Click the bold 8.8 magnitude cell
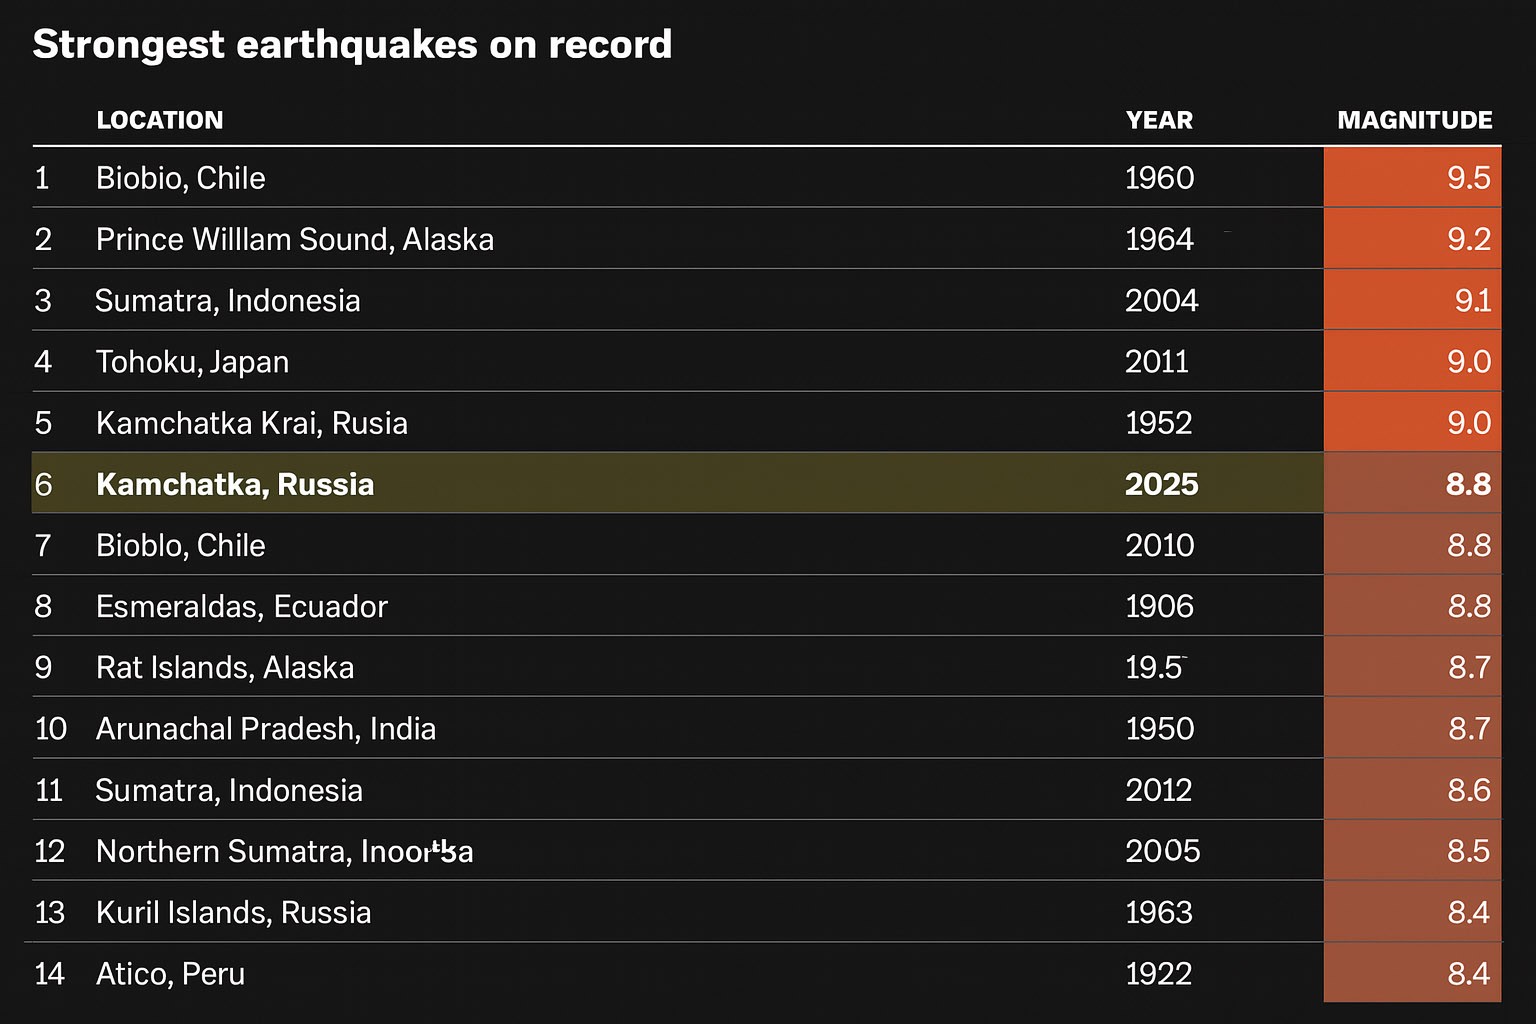Screen dimensions: 1536x1024 [x=1412, y=483]
